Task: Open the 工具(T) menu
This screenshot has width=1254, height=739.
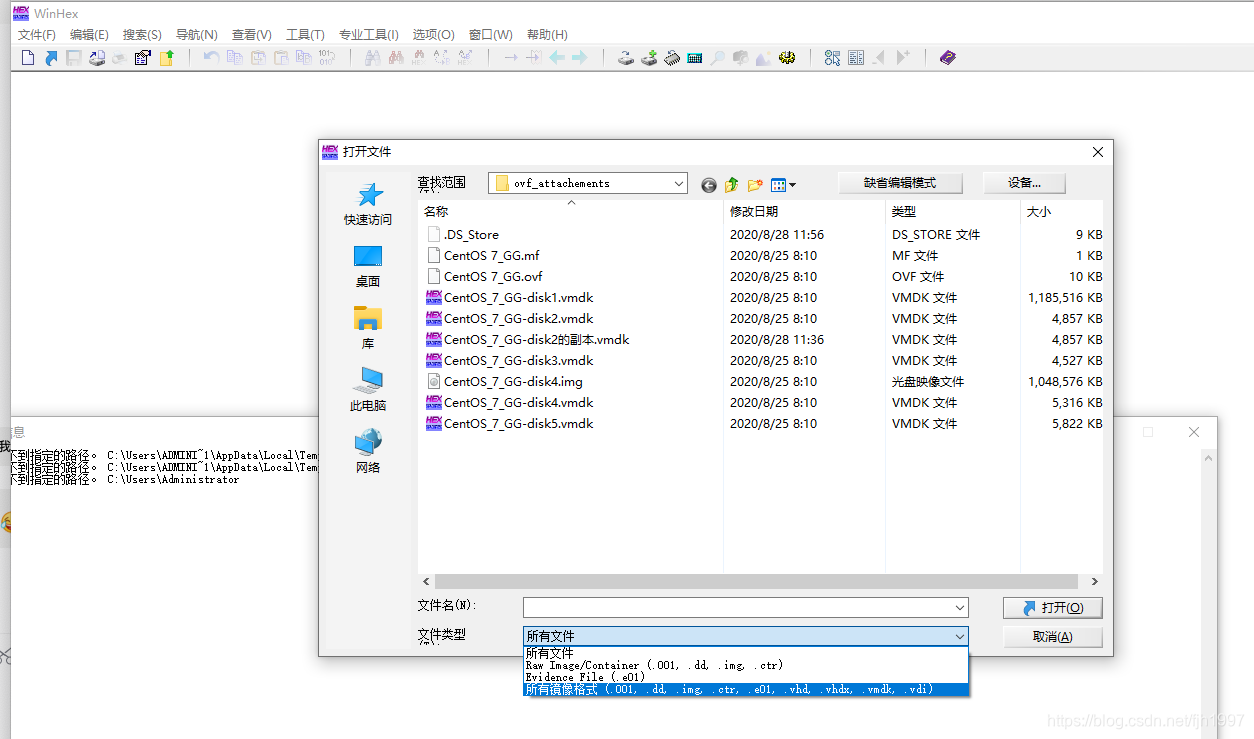Action: click(305, 35)
